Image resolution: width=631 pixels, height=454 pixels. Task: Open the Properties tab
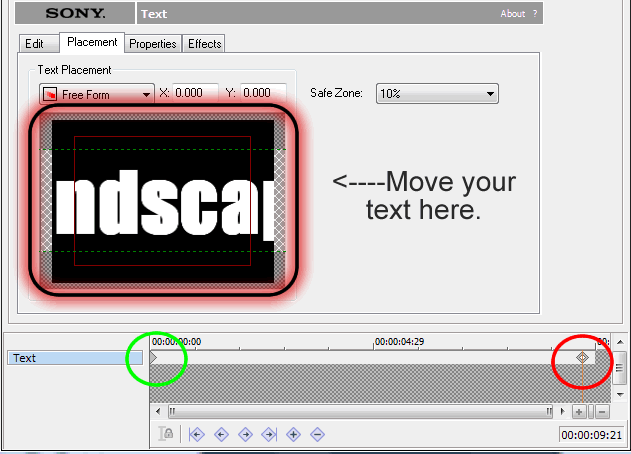(x=152, y=44)
